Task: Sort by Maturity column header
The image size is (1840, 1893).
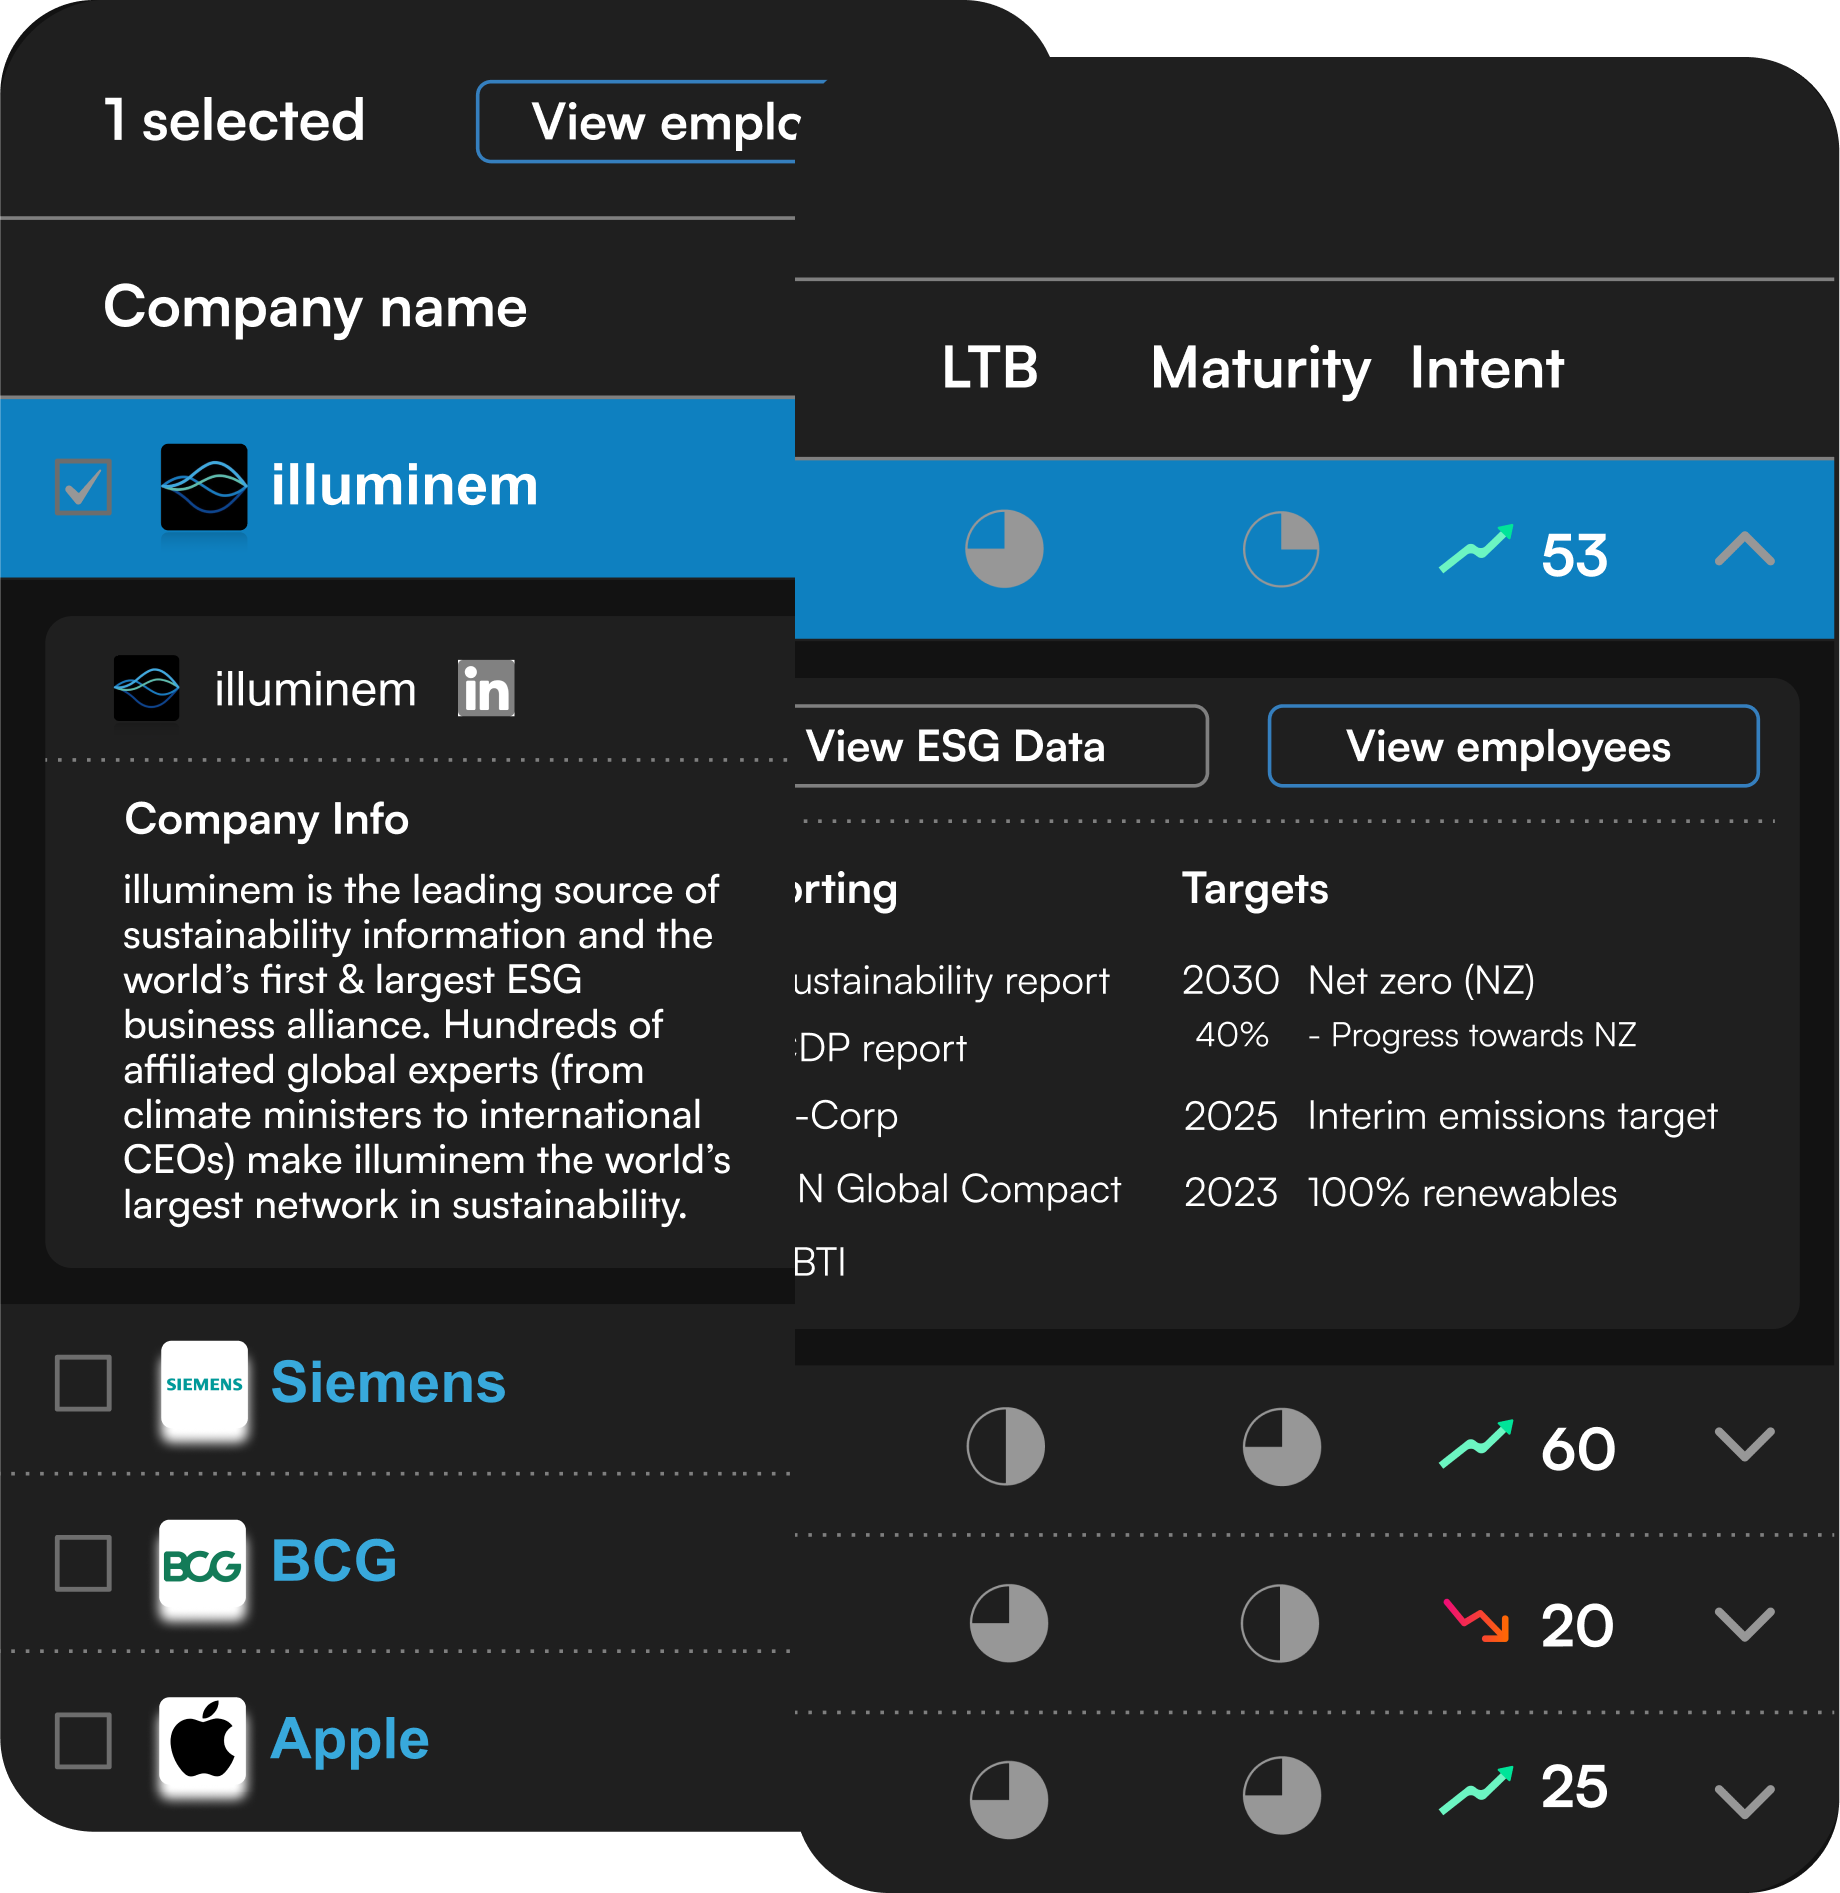Action: pos(1261,370)
